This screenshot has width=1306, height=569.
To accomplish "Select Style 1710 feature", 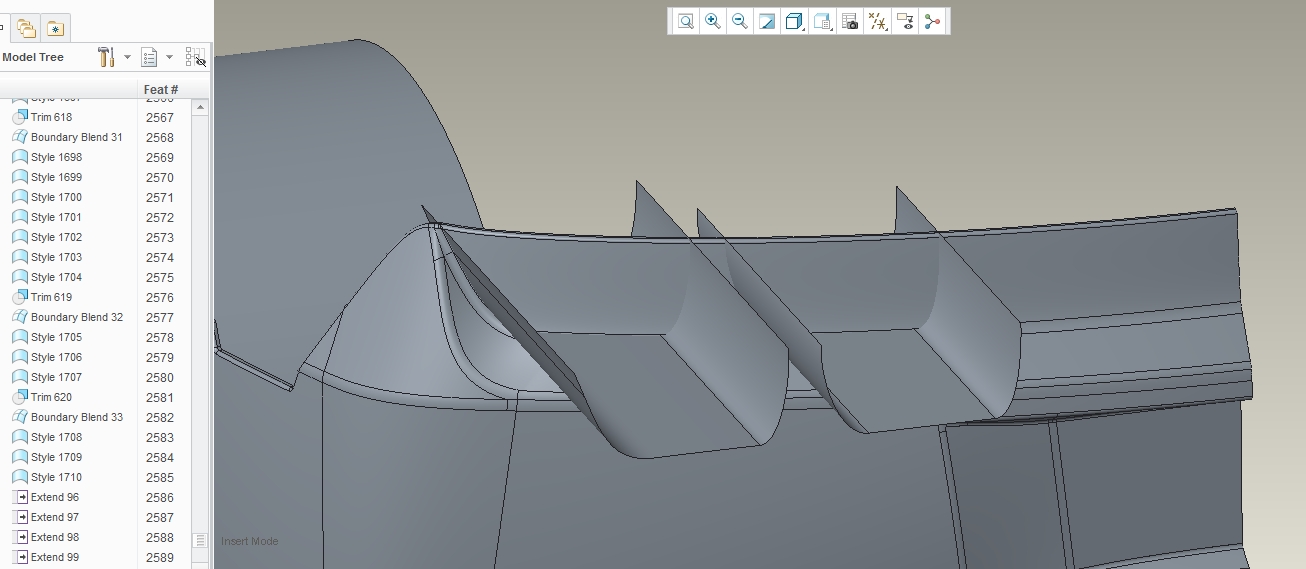I will [x=56, y=477].
